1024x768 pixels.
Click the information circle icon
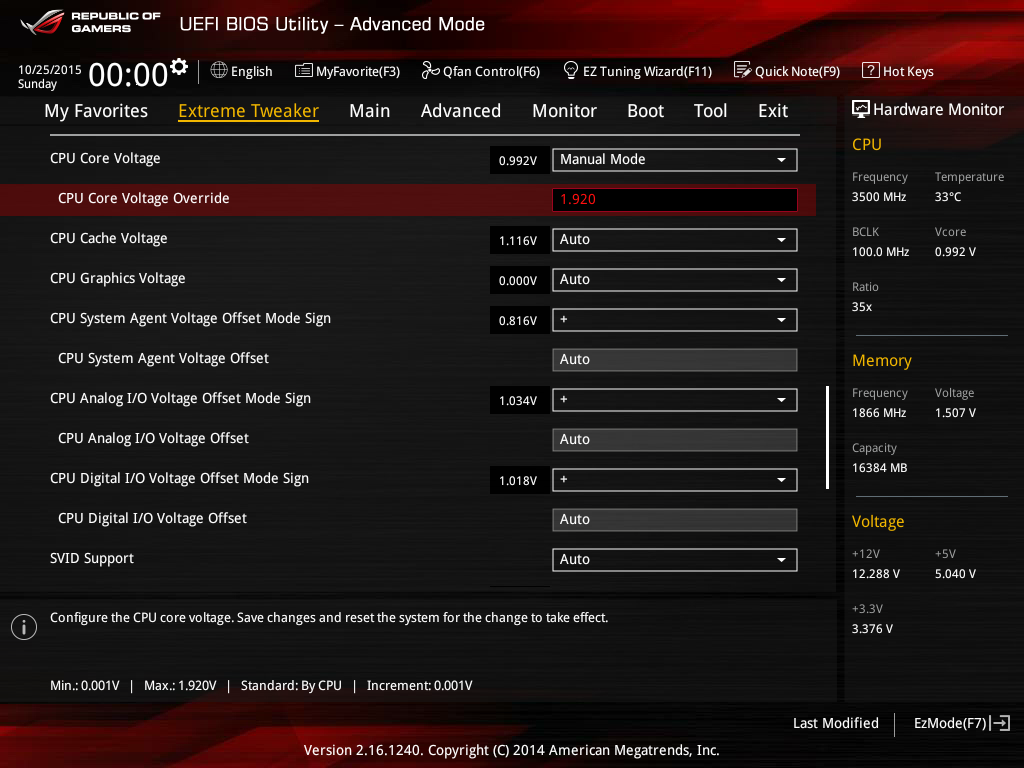pyautogui.click(x=24, y=627)
